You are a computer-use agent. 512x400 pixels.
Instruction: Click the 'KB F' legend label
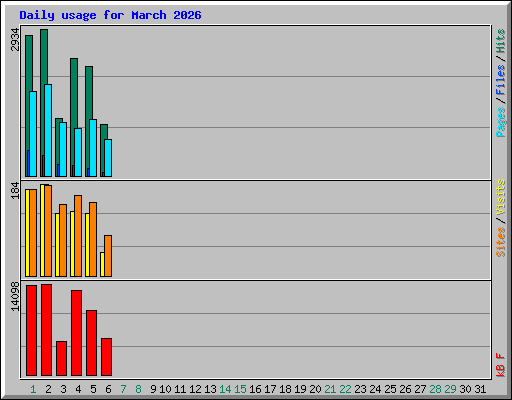(500, 365)
